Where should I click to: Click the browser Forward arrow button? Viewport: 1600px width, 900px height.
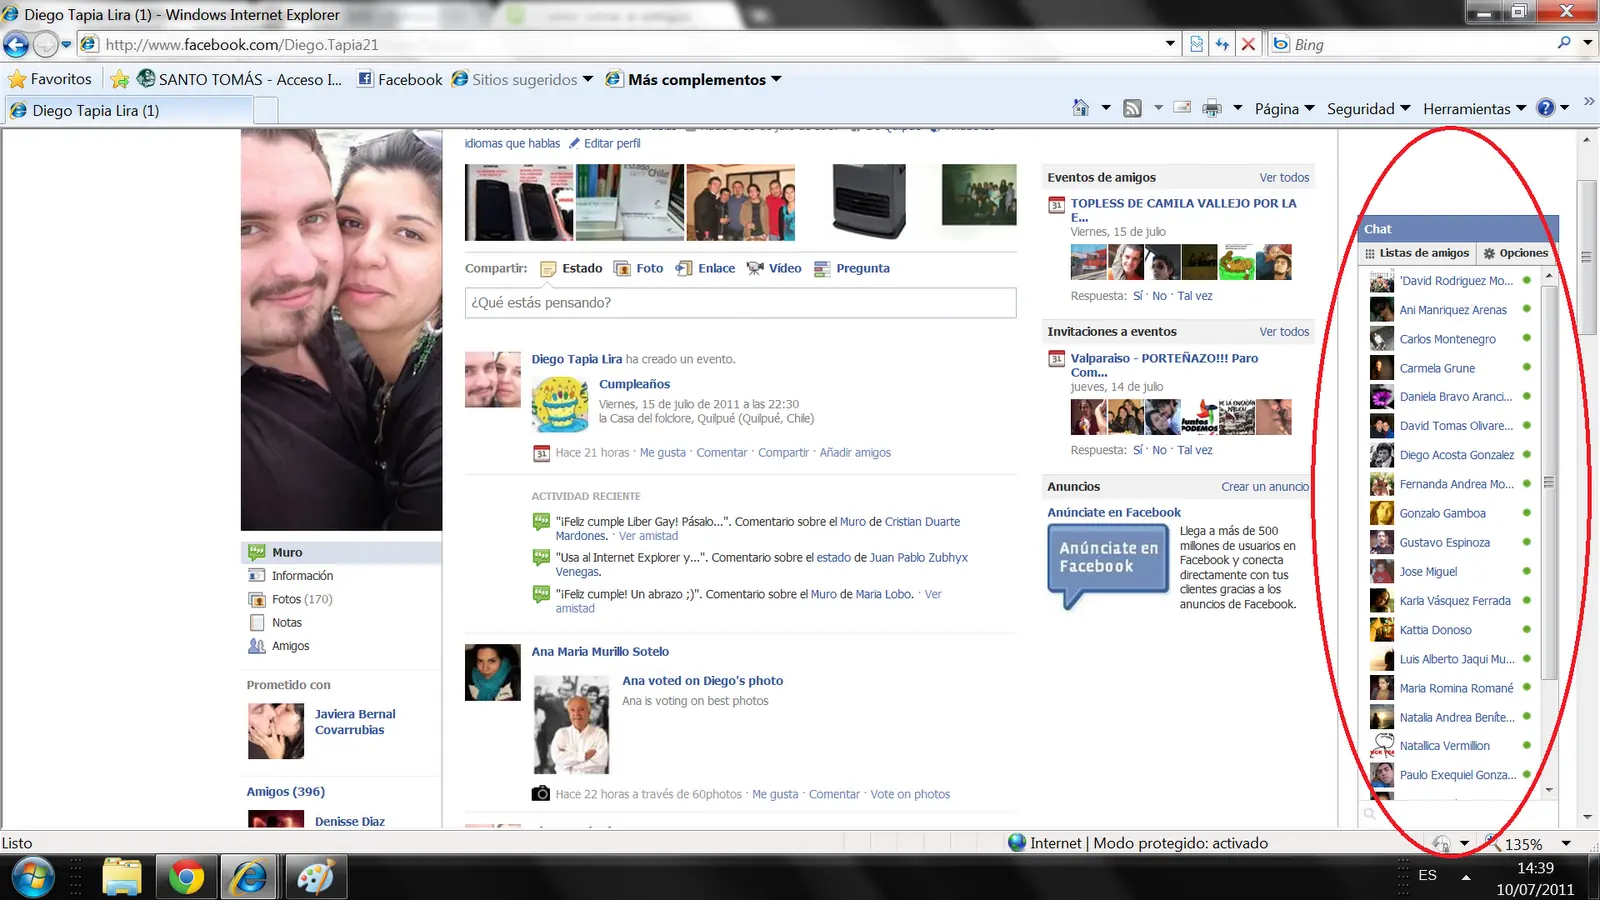[x=45, y=44]
